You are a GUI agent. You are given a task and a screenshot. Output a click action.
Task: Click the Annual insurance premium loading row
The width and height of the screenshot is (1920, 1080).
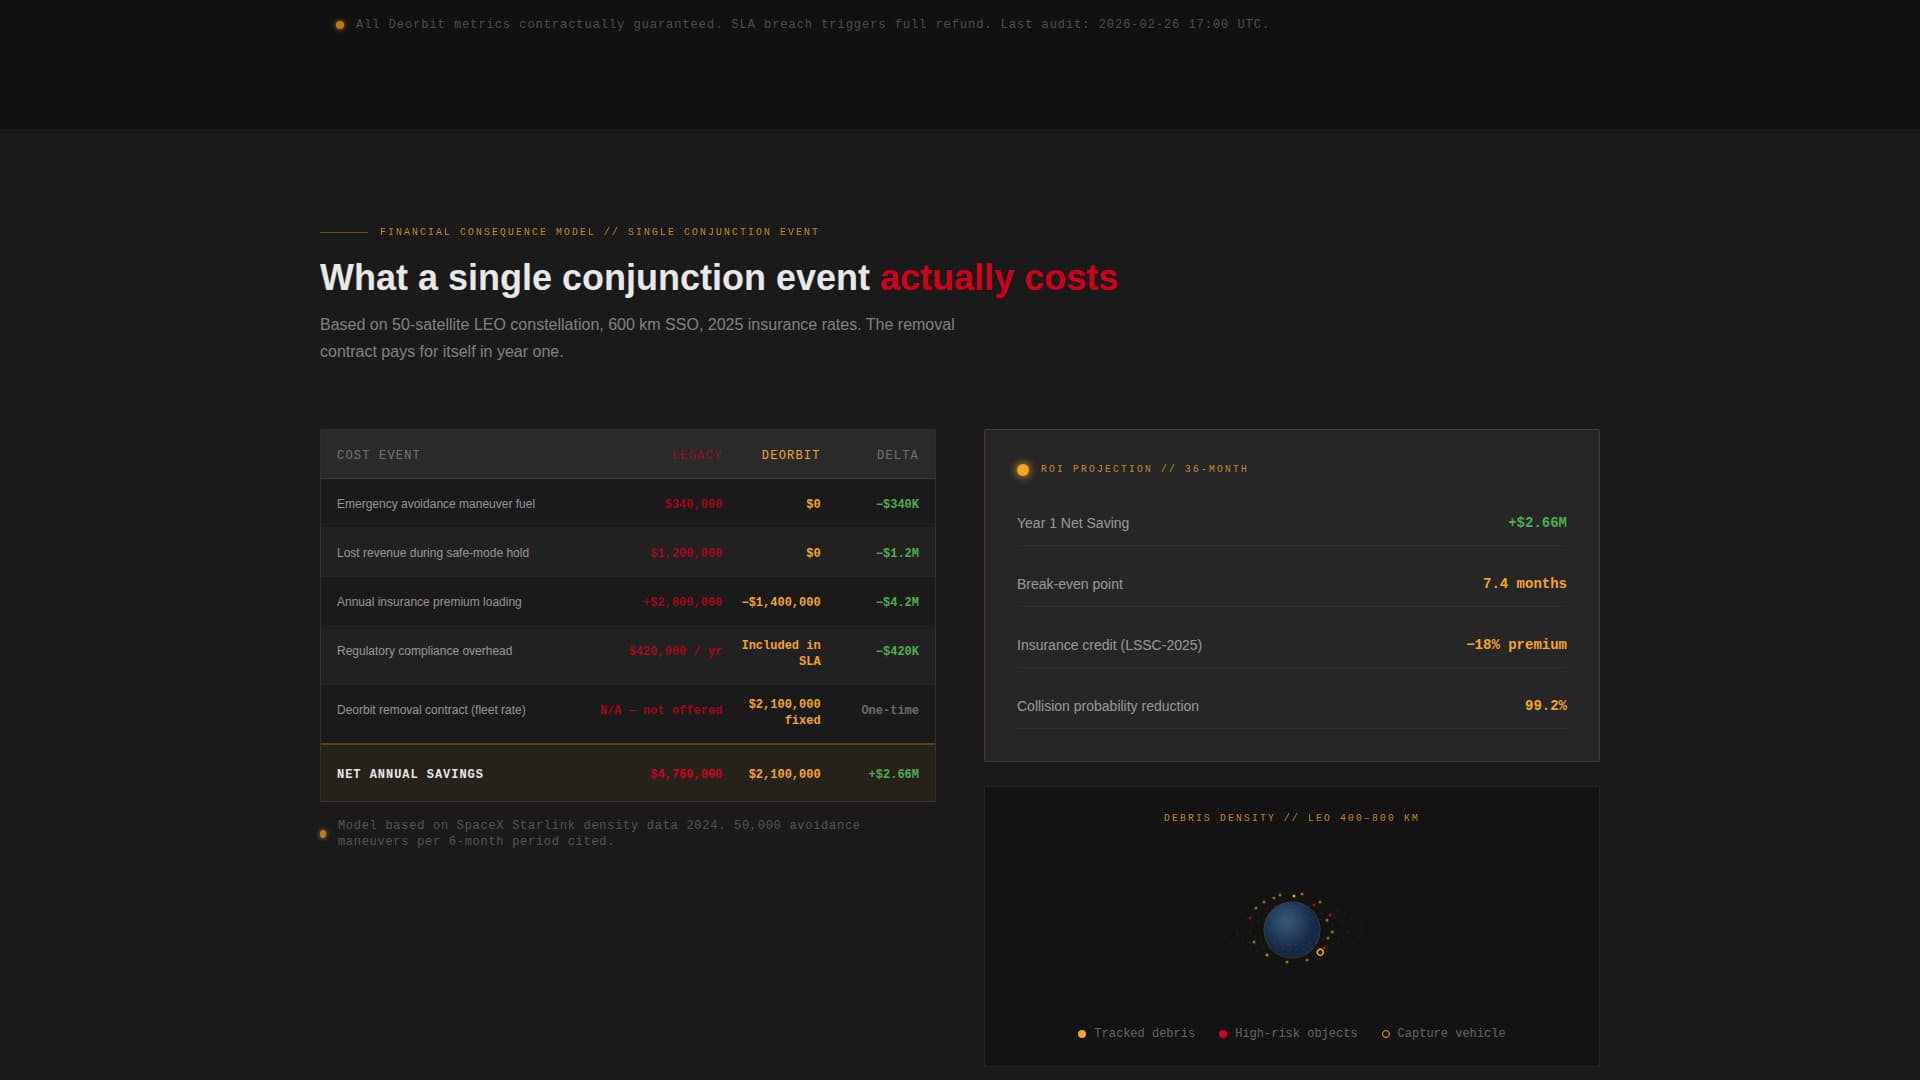tap(429, 602)
